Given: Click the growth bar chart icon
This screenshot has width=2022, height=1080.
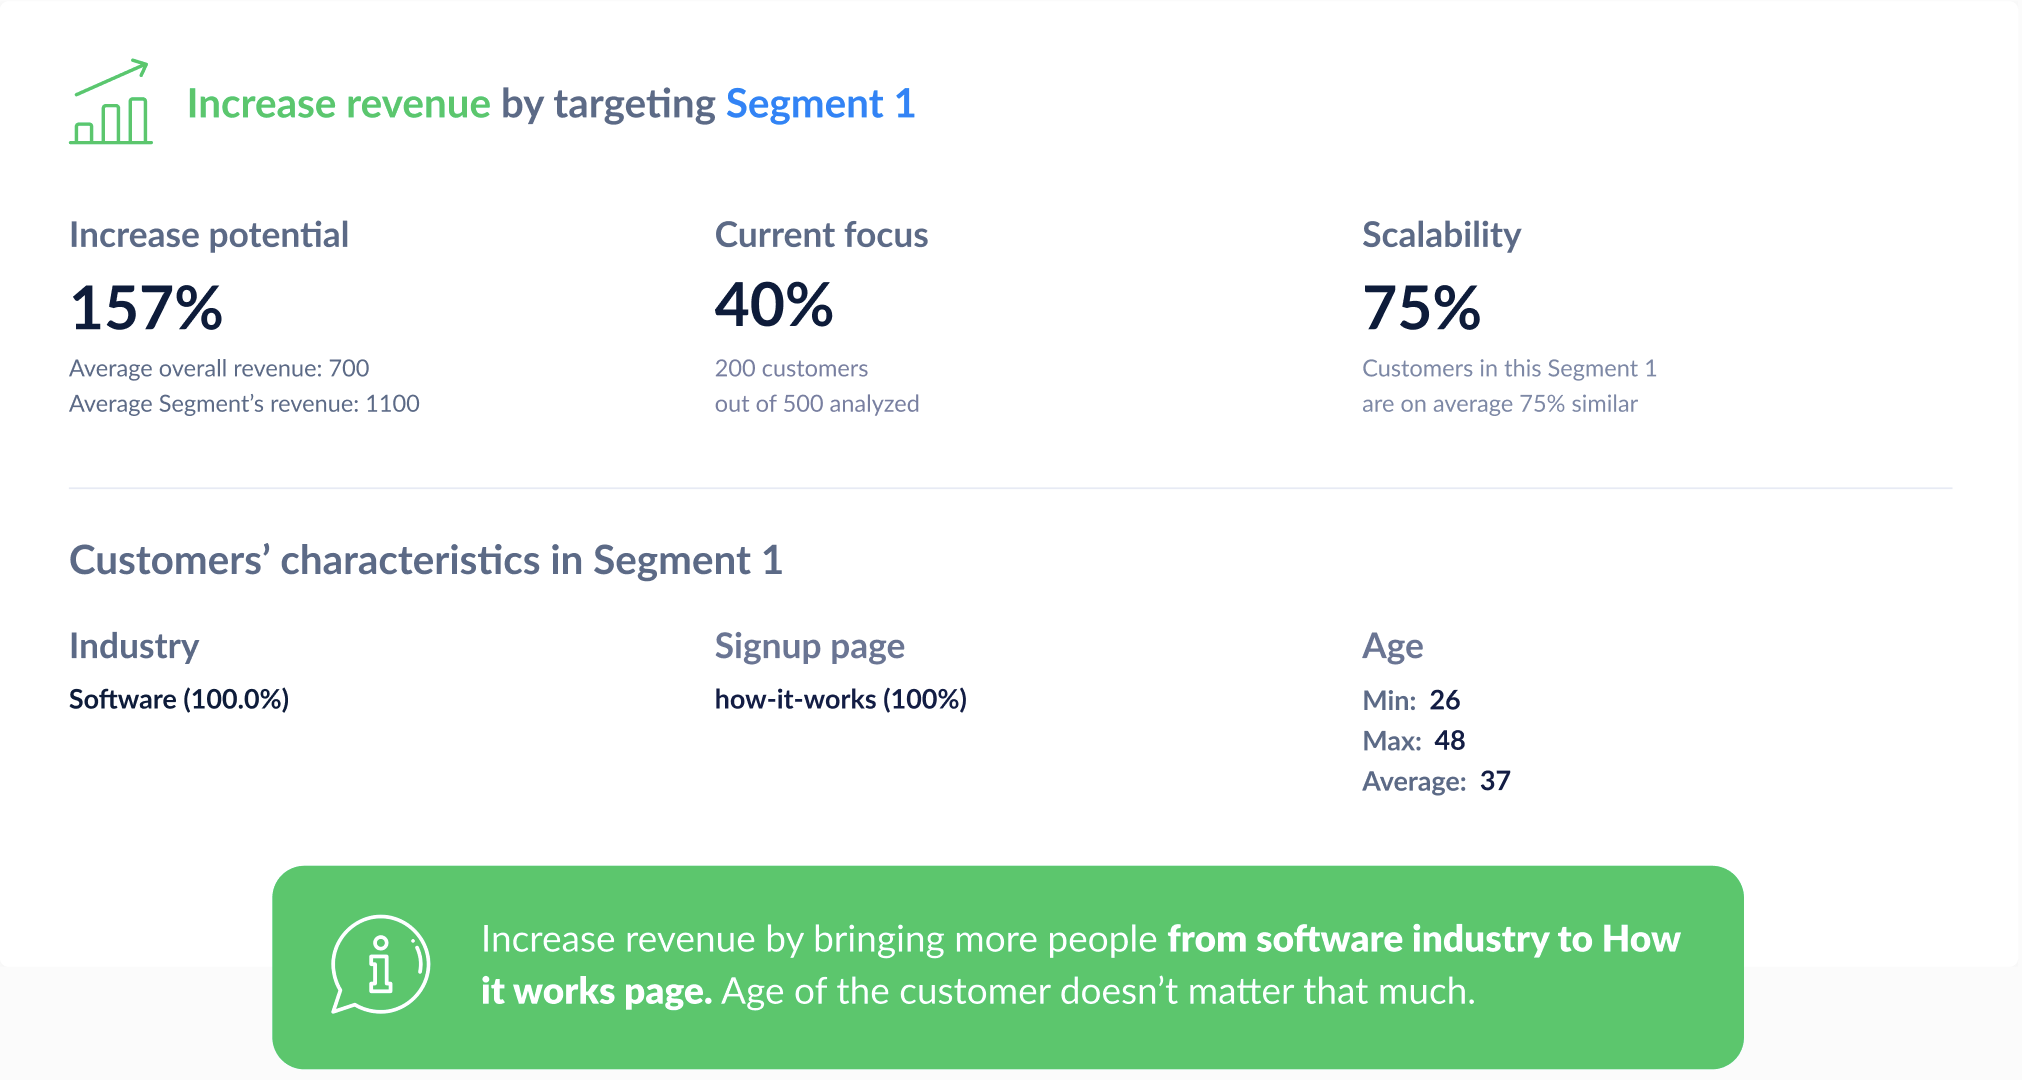Looking at the screenshot, I should click(111, 103).
